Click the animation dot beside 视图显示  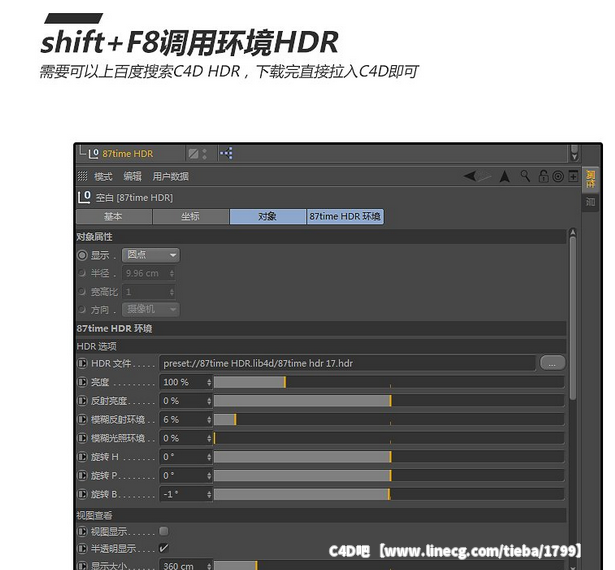click(82, 532)
